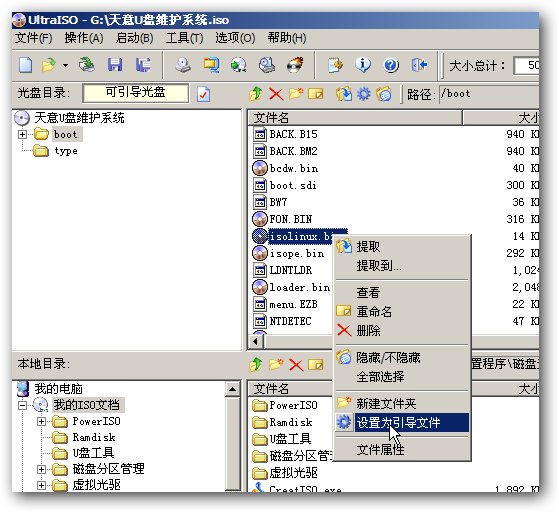Open the 操作(A) menu

(84, 38)
